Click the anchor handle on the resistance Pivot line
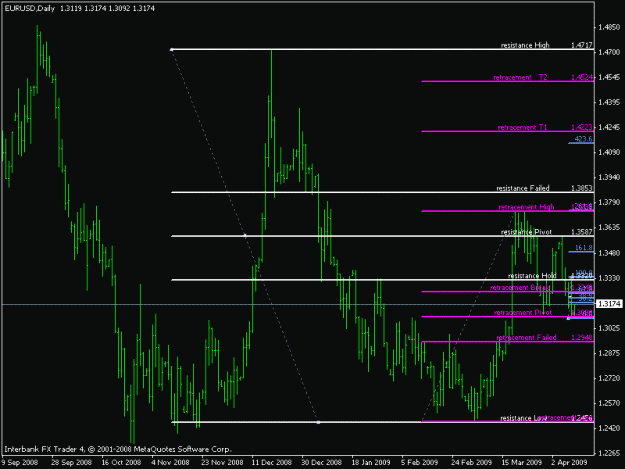 pos(245,236)
